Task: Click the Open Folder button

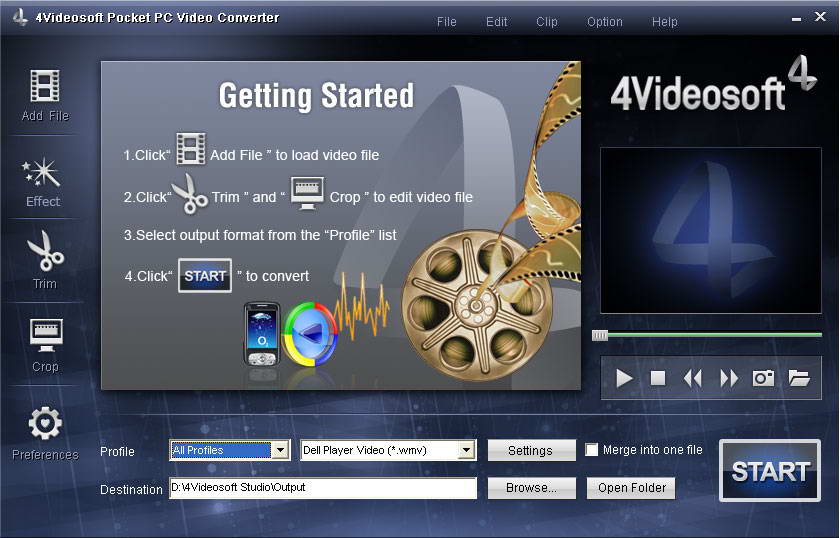Action: point(631,488)
